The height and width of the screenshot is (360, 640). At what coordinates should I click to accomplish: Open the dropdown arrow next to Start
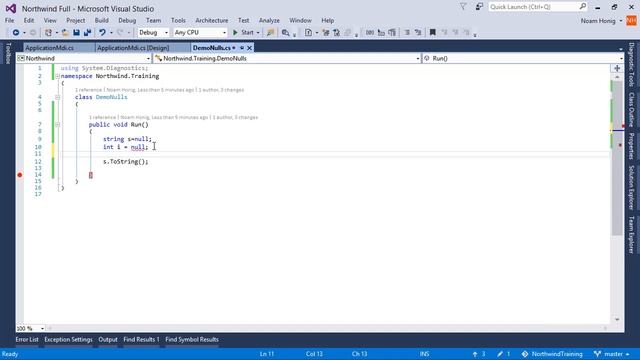coord(258,33)
